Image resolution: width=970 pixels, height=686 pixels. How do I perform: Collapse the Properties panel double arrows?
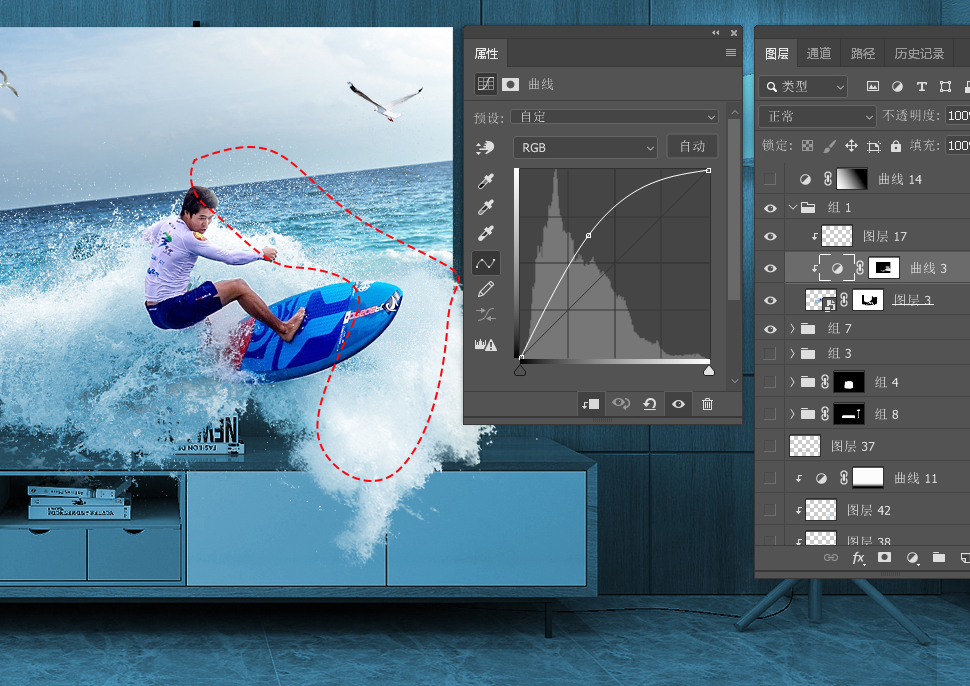tap(716, 33)
